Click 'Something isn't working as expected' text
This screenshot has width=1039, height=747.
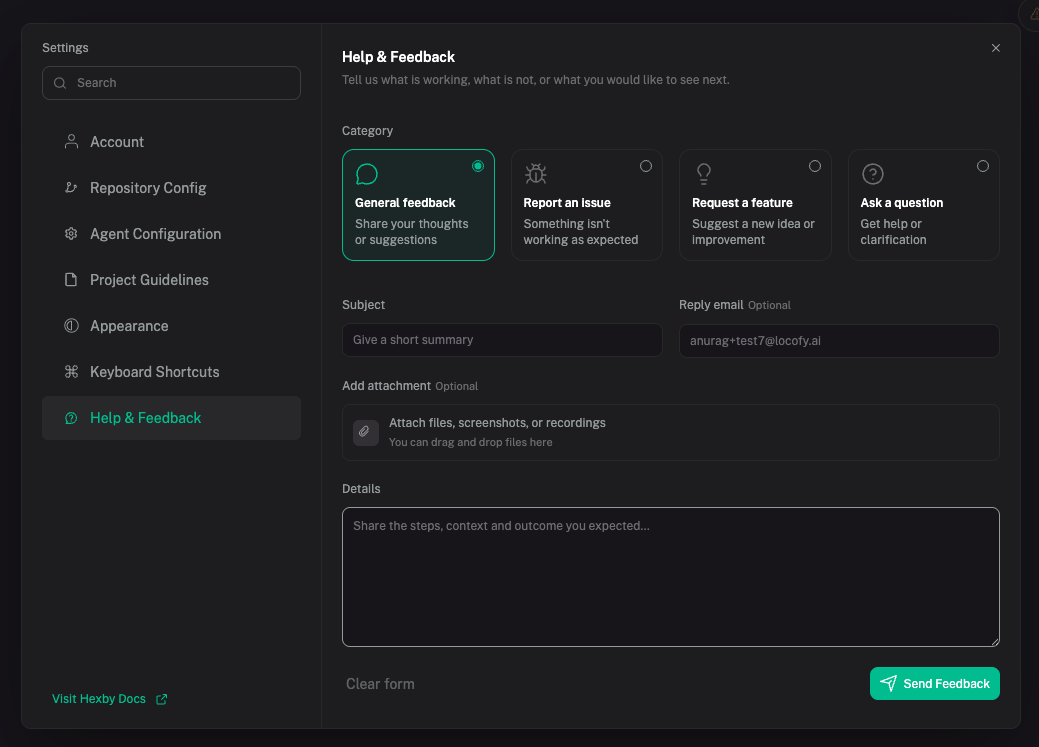(x=580, y=232)
